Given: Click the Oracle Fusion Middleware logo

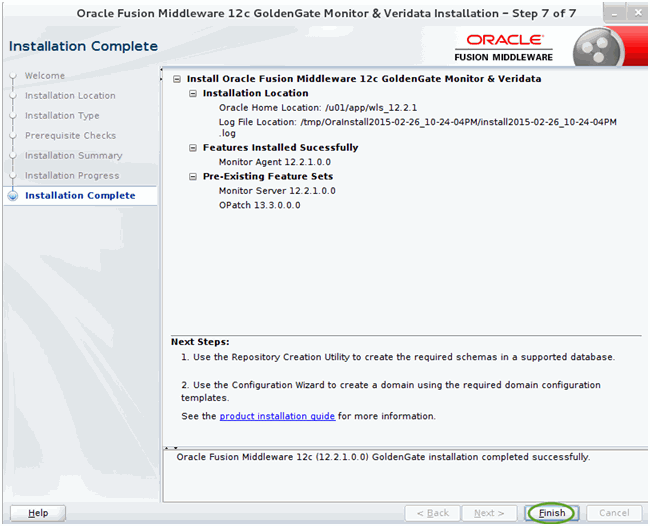Looking at the screenshot, I should (x=504, y=48).
